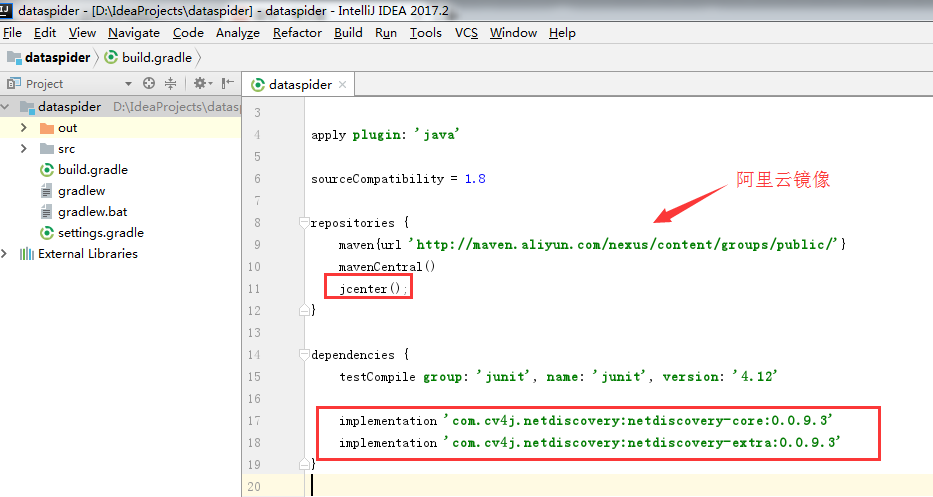
Task: Select External Libraries in project tree
Action: 88,254
